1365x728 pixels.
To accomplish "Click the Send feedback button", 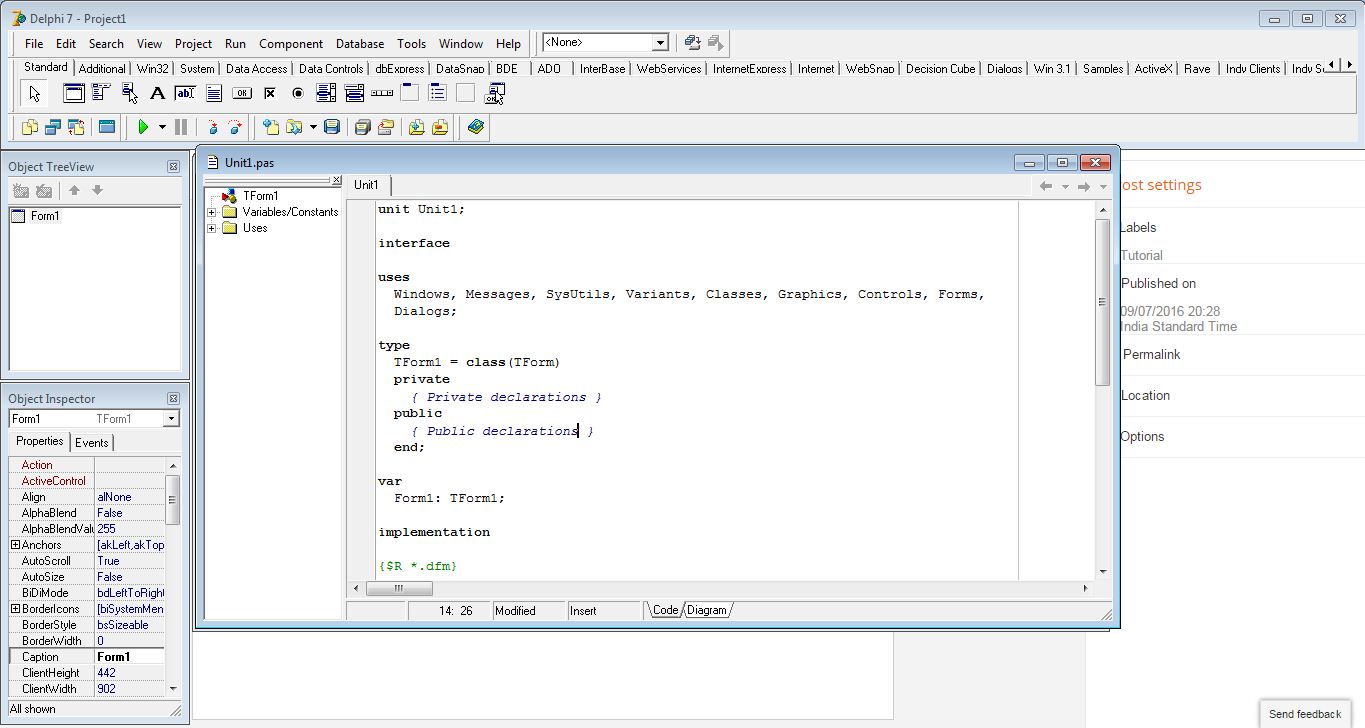I will [x=1305, y=714].
